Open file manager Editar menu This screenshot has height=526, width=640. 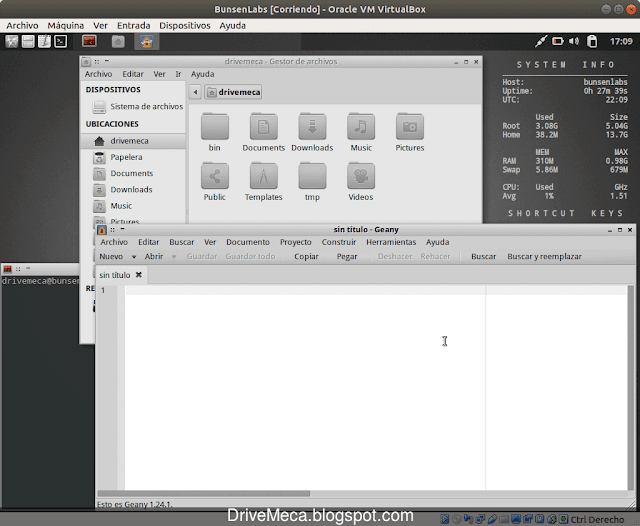click(x=133, y=74)
